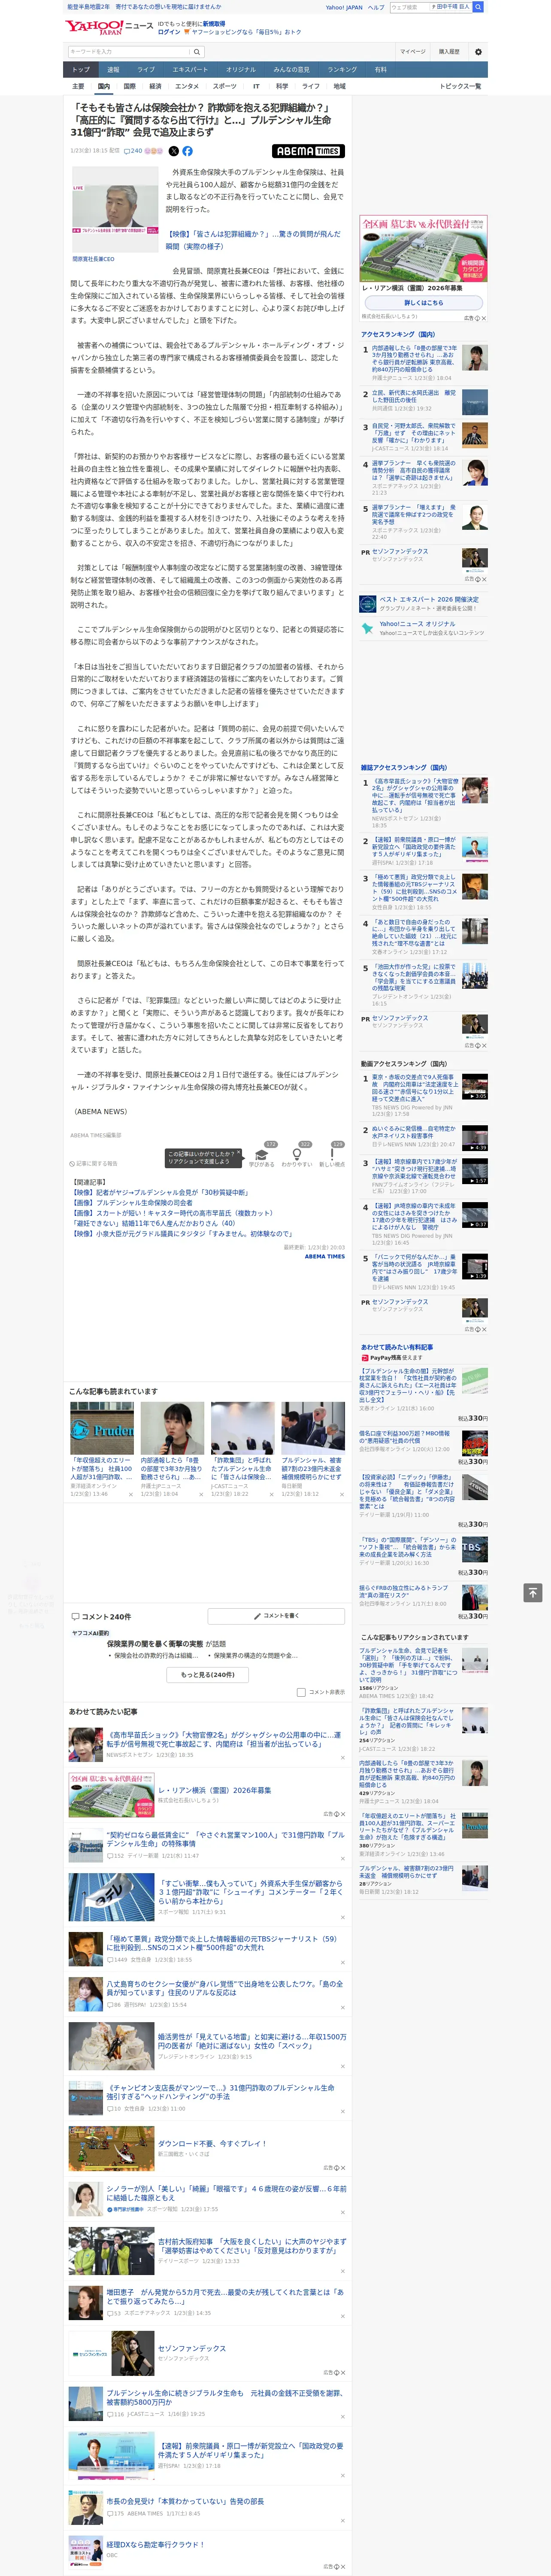
Task: Click the 学びがある reaction icon
Action: (x=262, y=1155)
